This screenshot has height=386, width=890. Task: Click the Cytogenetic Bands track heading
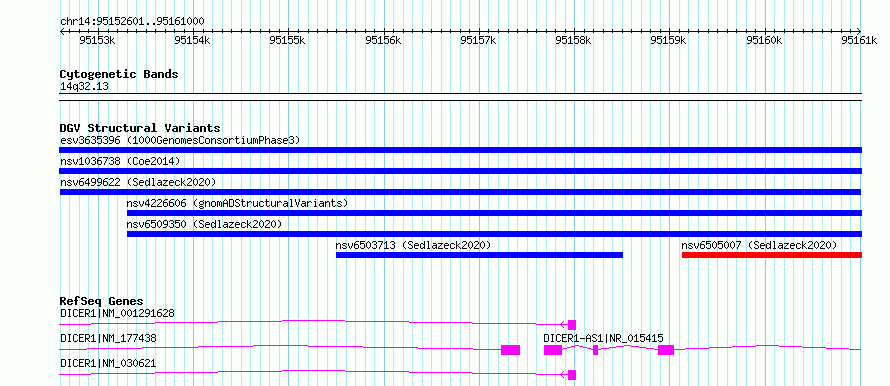(x=119, y=74)
